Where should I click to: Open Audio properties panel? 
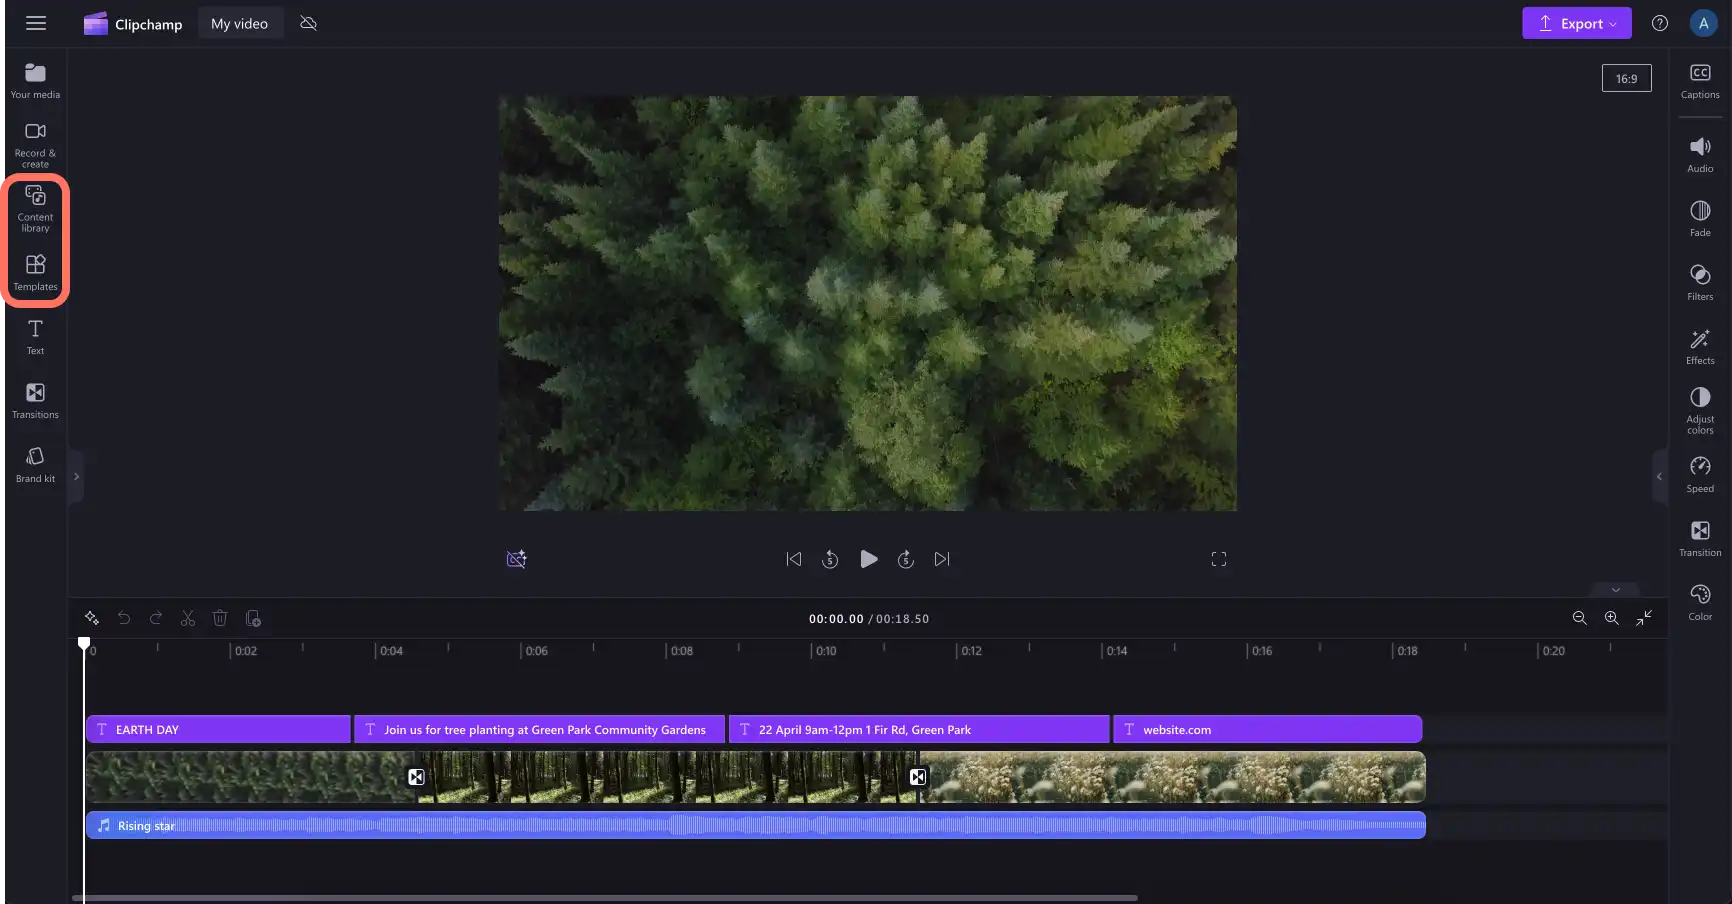(x=1700, y=155)
